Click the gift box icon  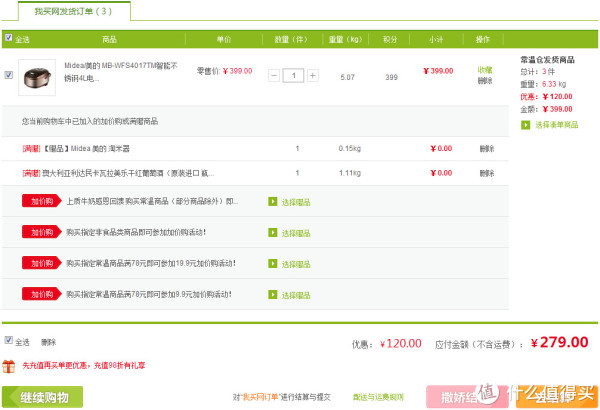tap(8, 366)
